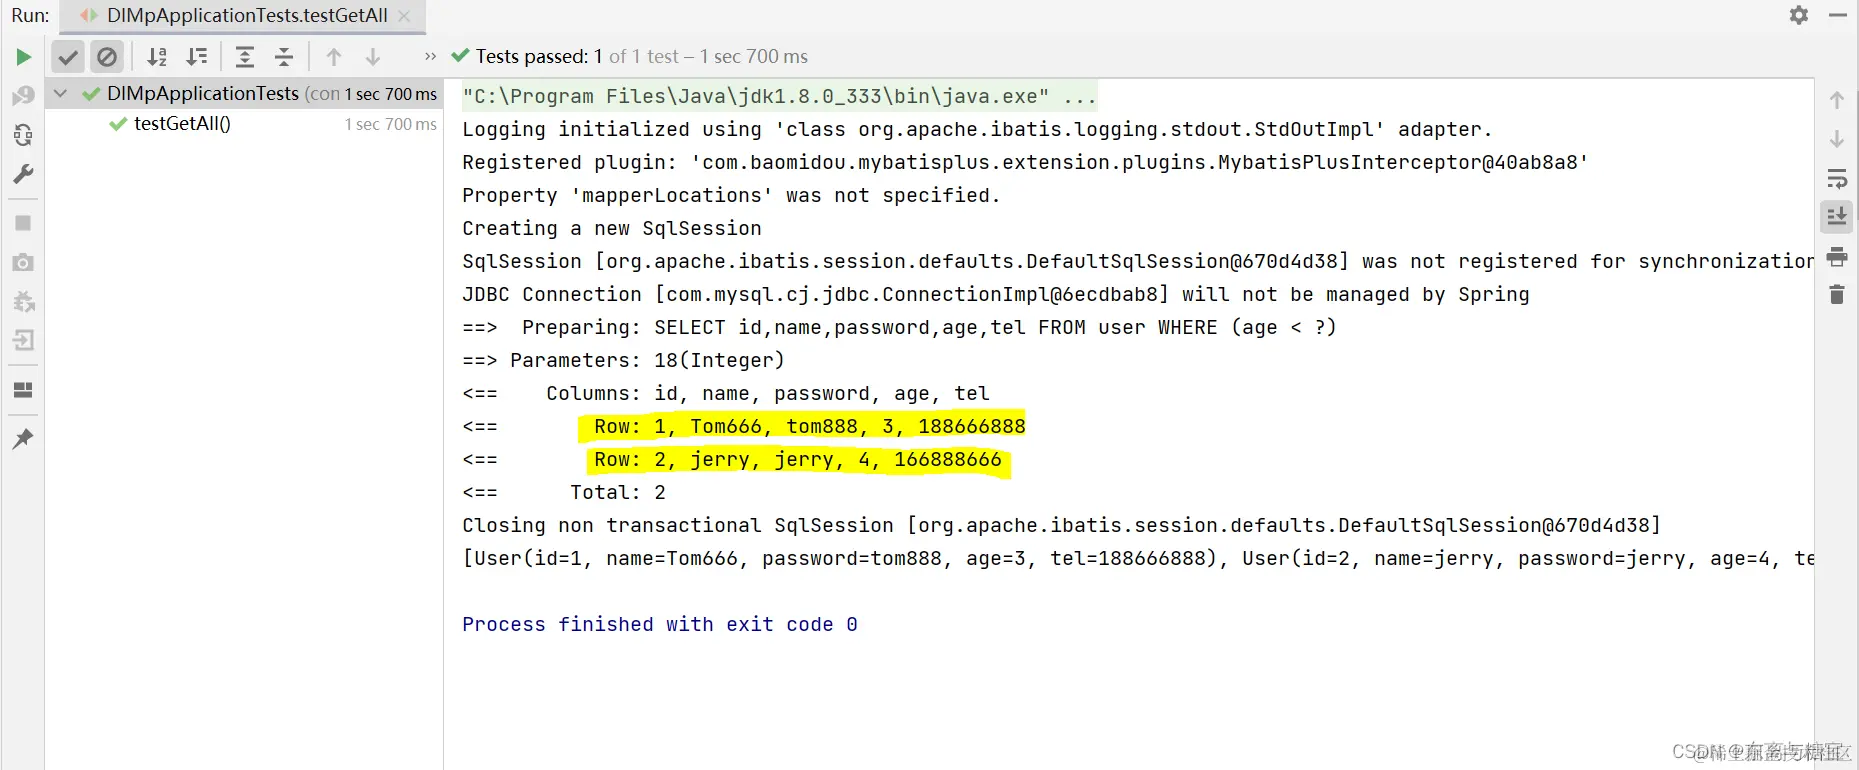Click the exit icon in left sidebar
This screenshot has height=770, width=1859.
[23, 341]
